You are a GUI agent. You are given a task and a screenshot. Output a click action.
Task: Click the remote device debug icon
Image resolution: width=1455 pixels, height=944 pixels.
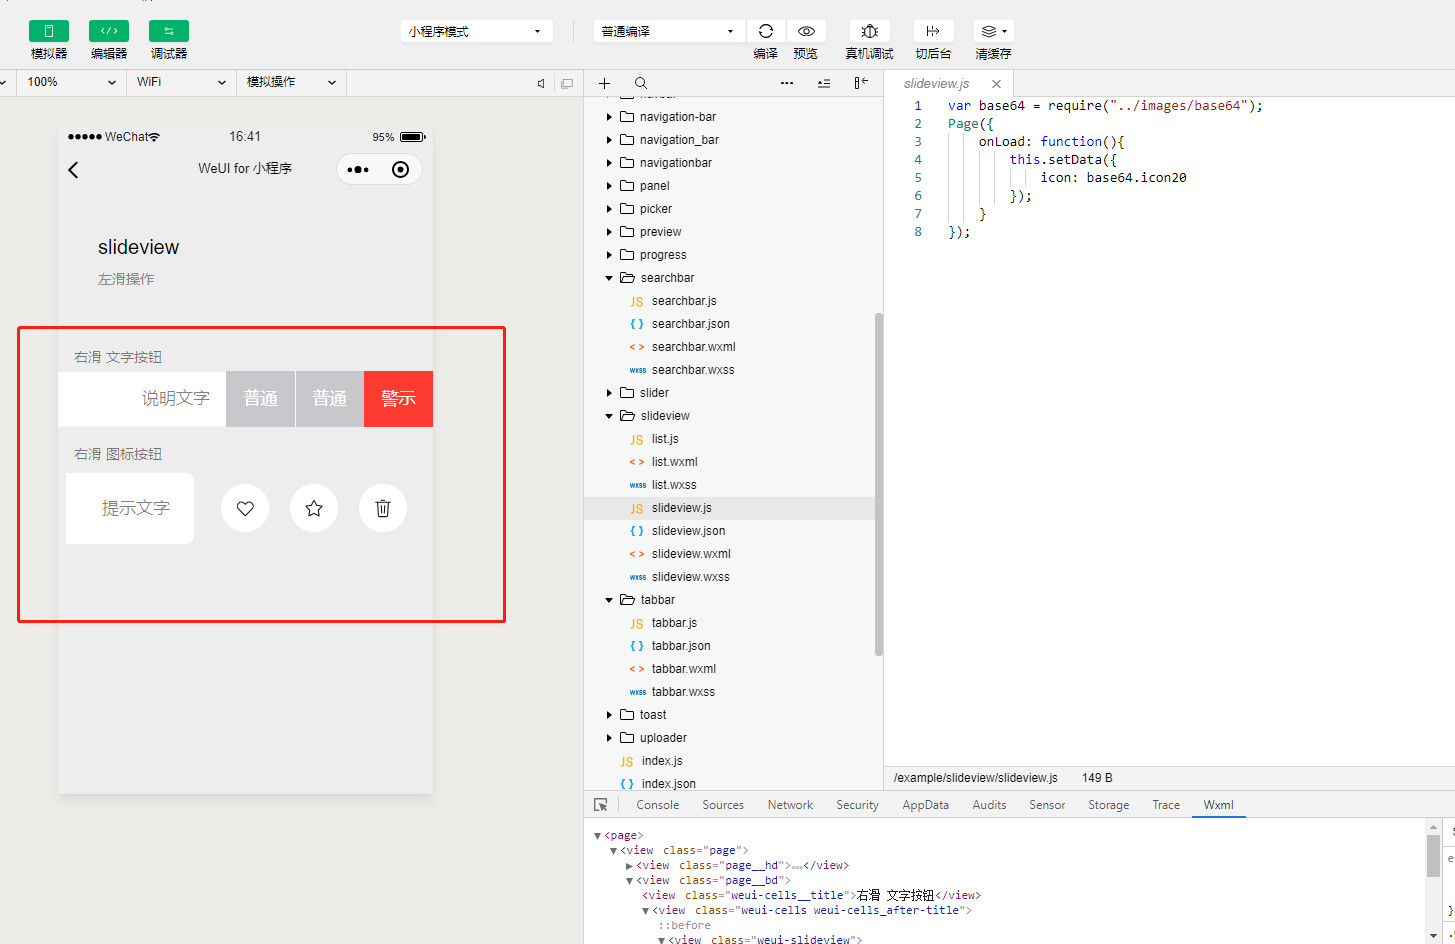pyautogui.click(x=869, y=31)
